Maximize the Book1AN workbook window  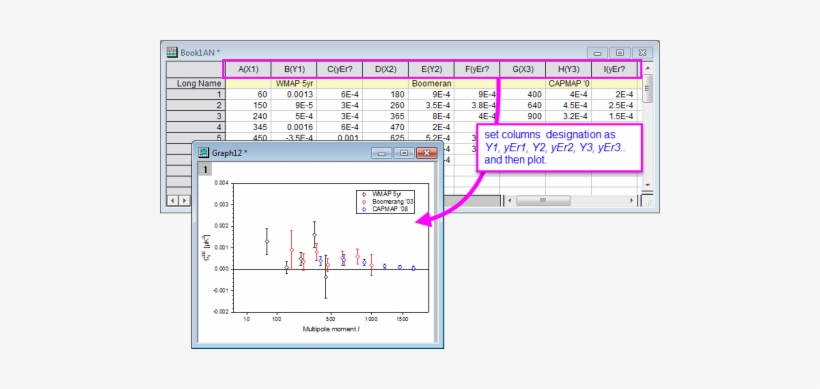(x=620, y=53)
